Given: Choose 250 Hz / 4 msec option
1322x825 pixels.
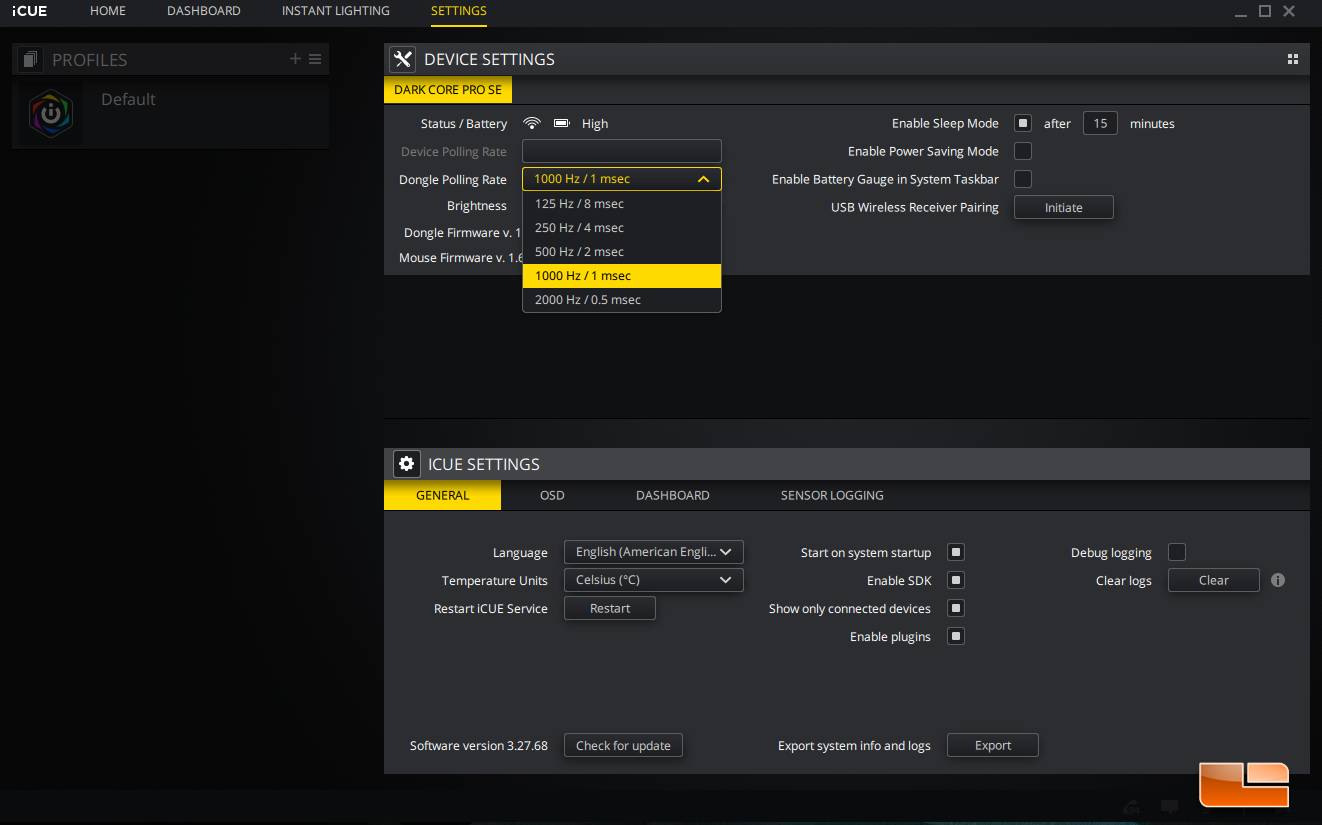Looking at the screenshot, I should 622,227.
